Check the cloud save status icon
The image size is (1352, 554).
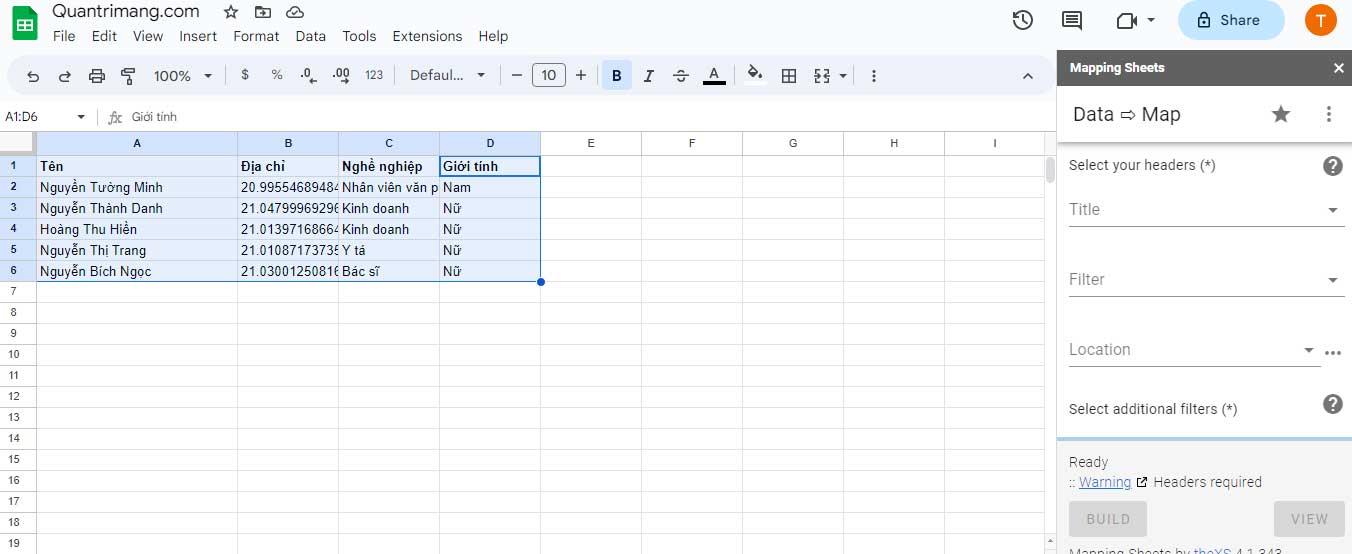295,12
